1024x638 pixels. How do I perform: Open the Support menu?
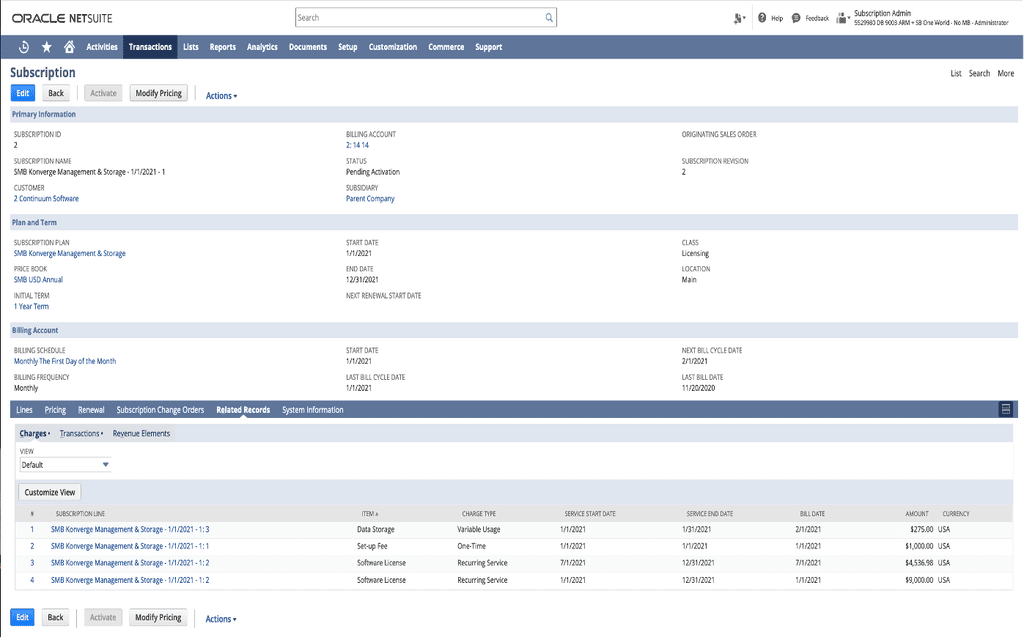tap(488, 47)
